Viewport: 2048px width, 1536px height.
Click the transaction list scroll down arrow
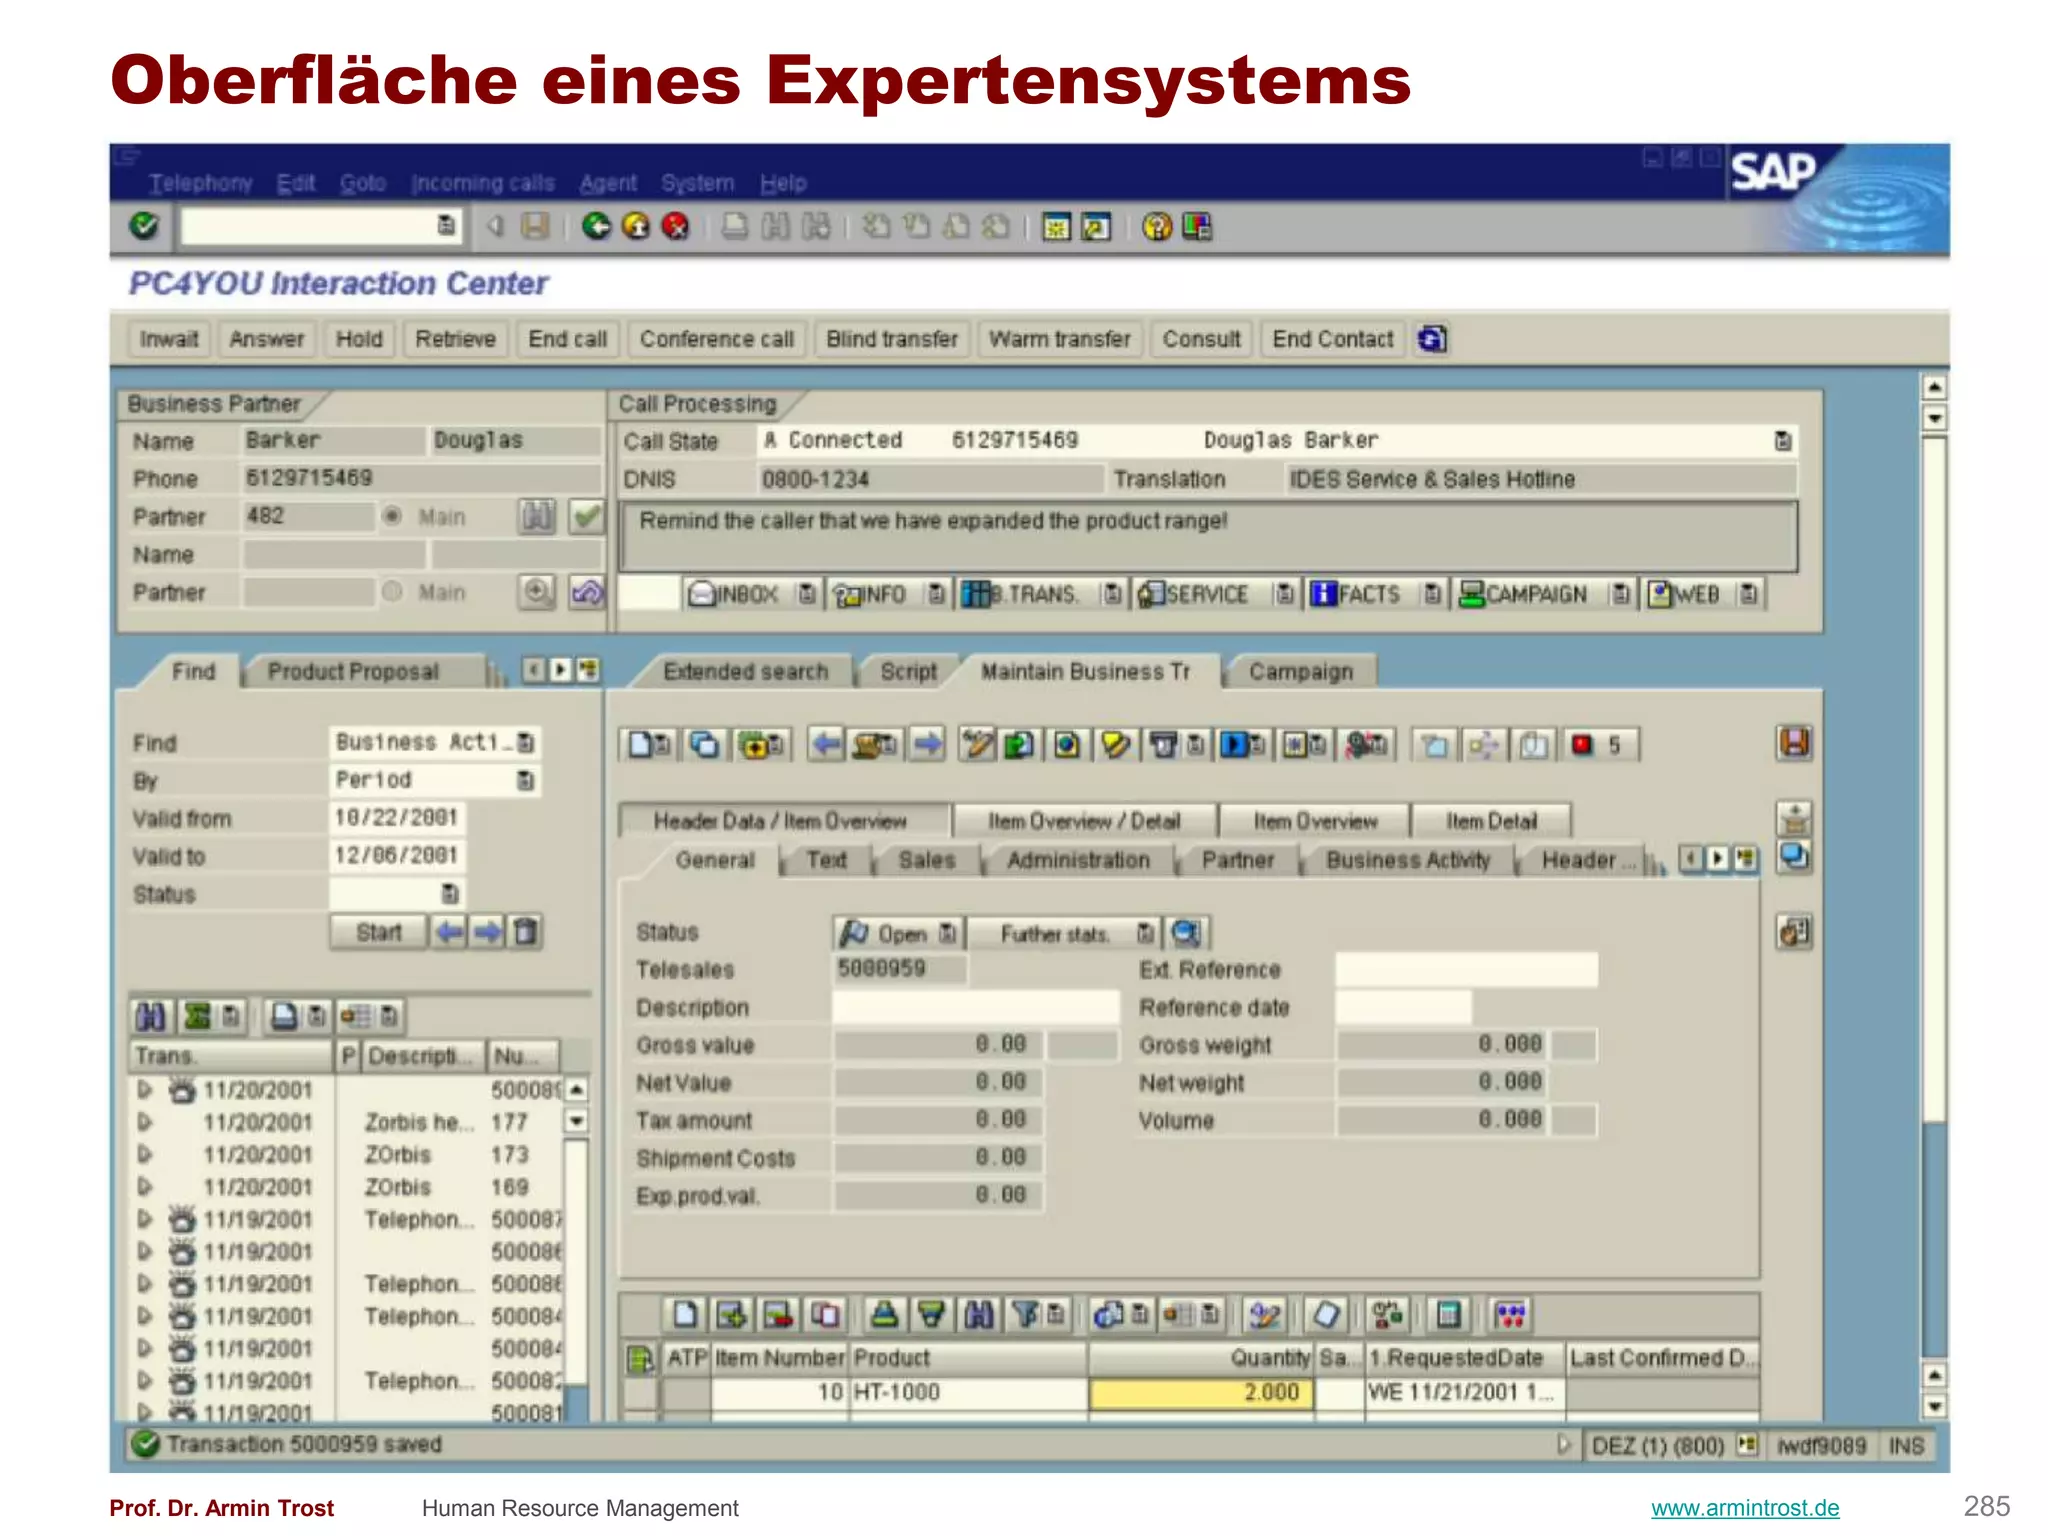[576, 1121]
